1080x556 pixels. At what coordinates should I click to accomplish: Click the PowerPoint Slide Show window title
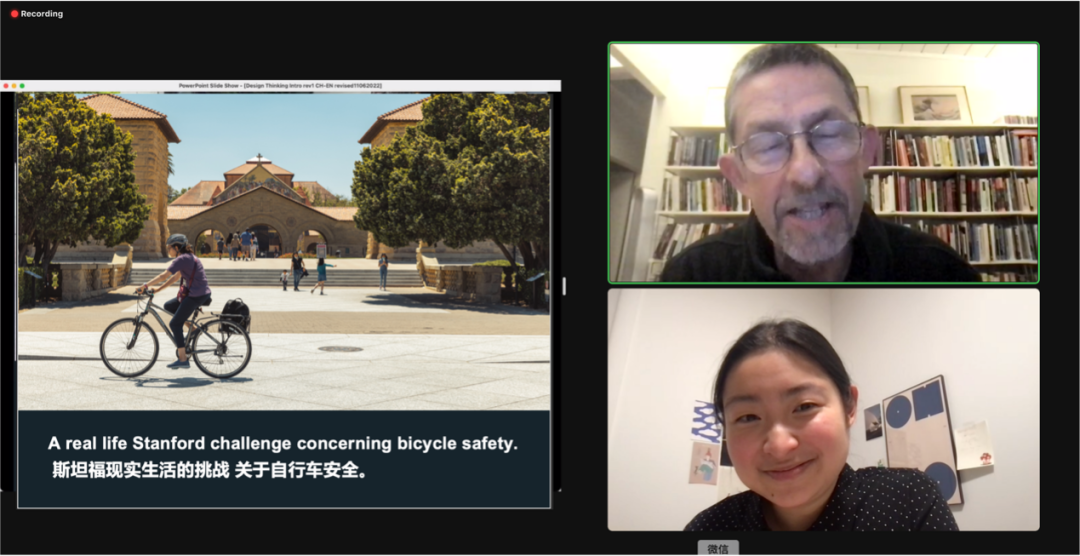280,85
